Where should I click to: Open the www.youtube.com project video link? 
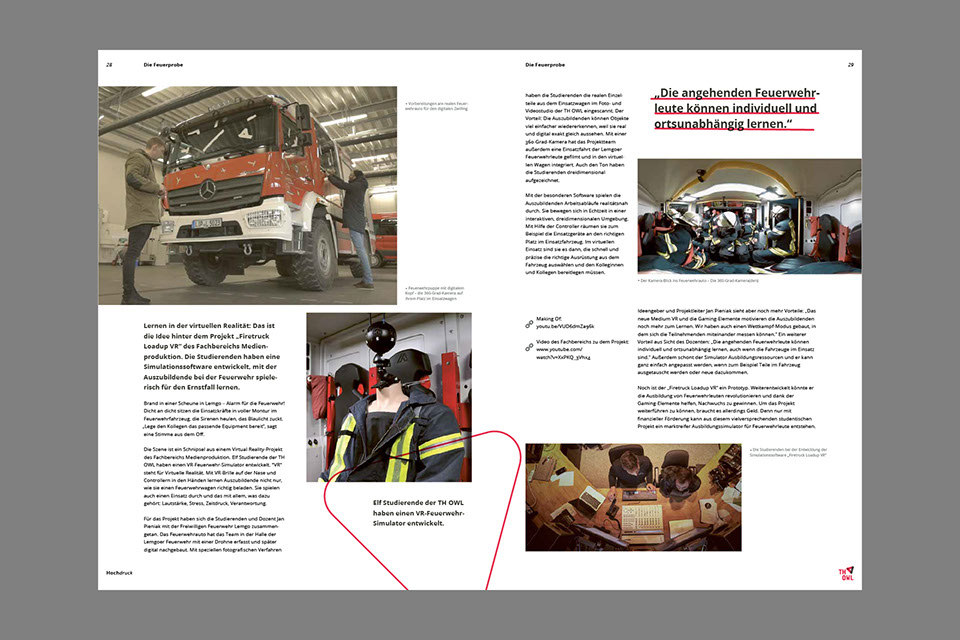coord(564,355)
